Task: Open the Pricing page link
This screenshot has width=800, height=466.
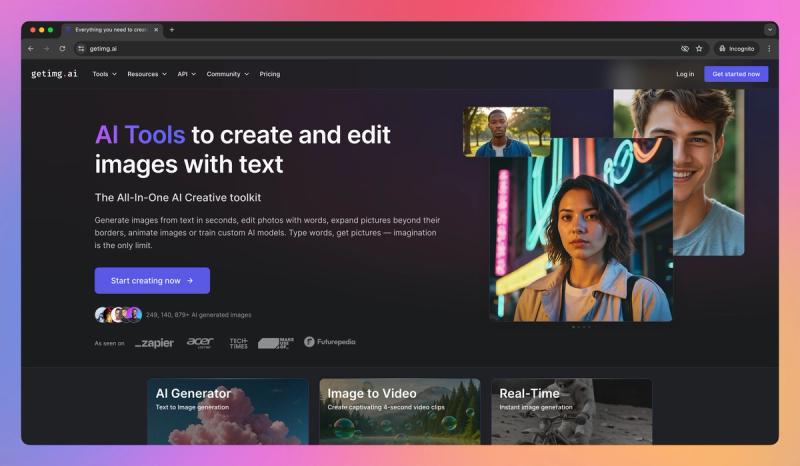Action: click(269, 74)
